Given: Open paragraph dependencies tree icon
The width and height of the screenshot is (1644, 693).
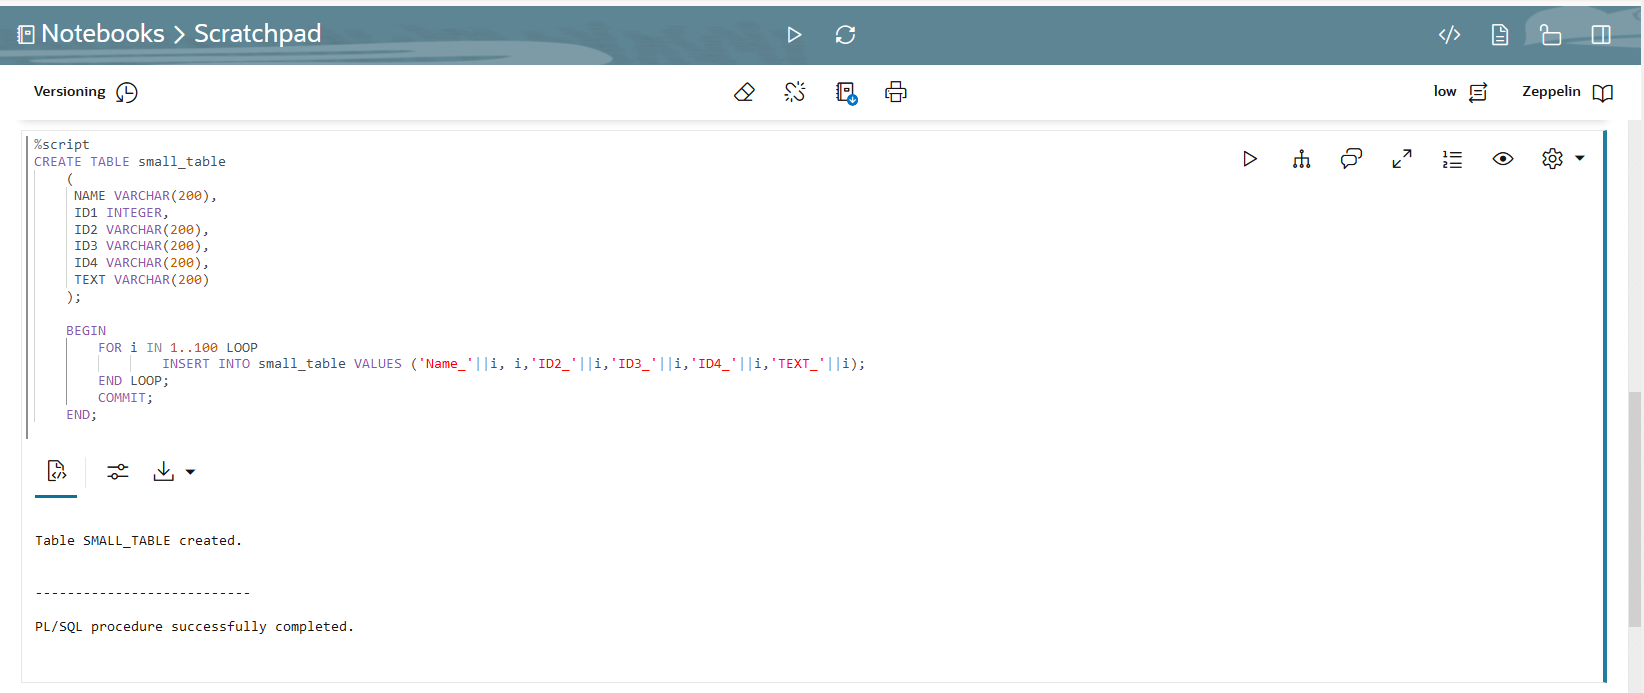Looking at the screenshot, I should click(x=1301, y=159).
